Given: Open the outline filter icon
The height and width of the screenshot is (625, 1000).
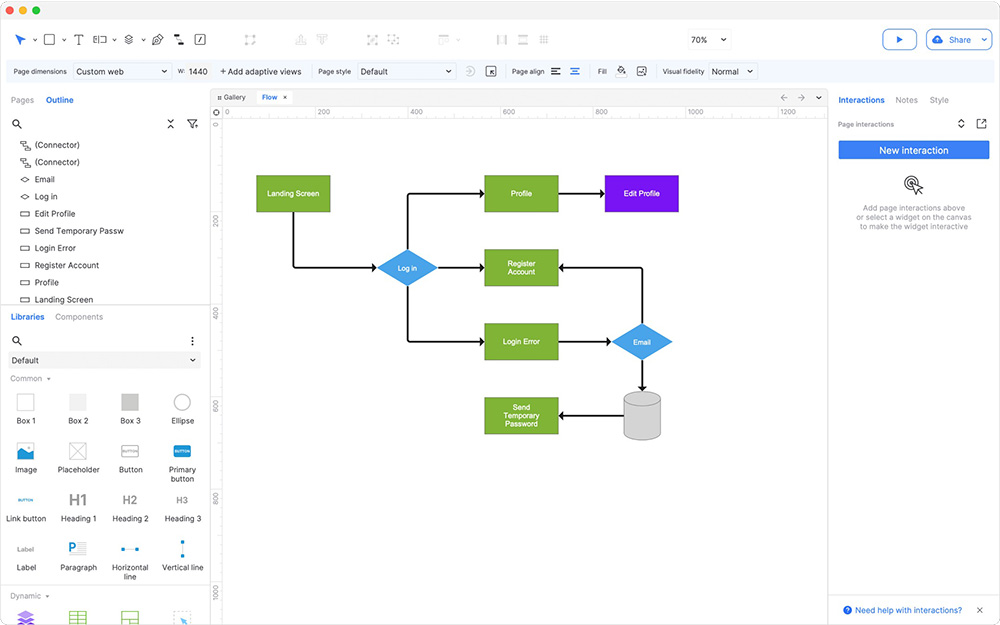Looking at the screenshot, I should tap(192, 124).
